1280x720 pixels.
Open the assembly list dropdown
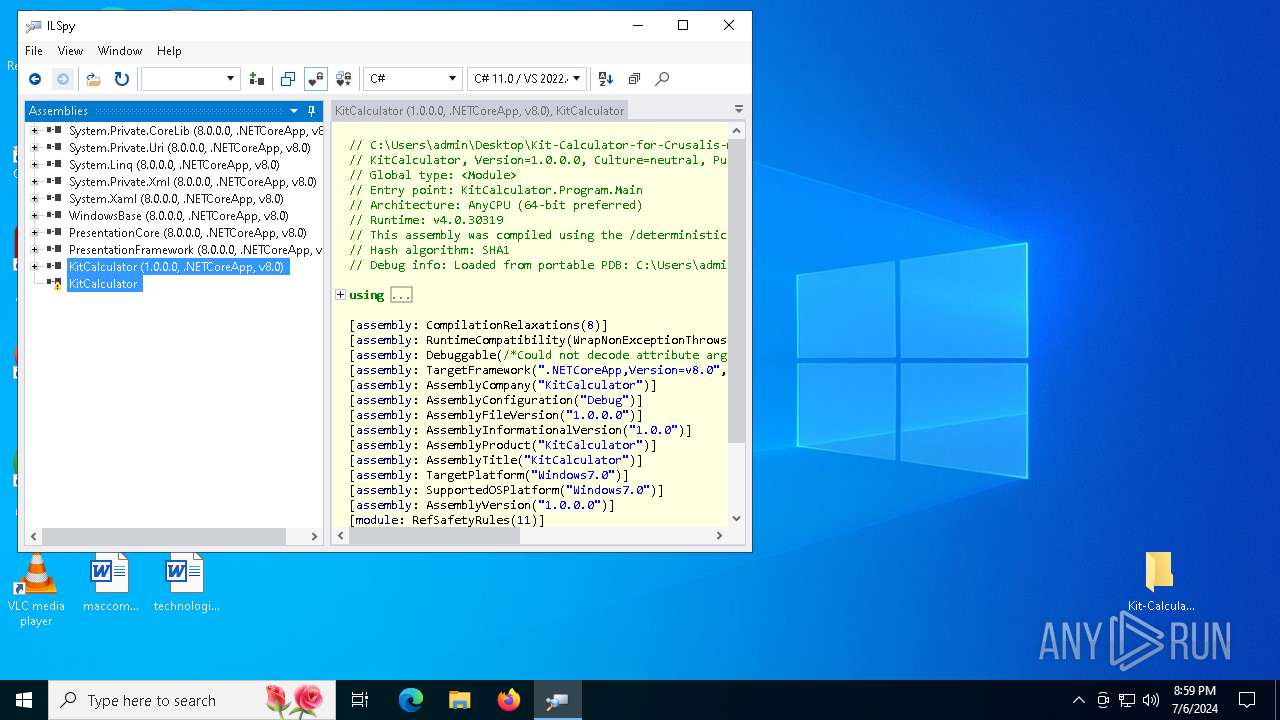pos(190,79)
